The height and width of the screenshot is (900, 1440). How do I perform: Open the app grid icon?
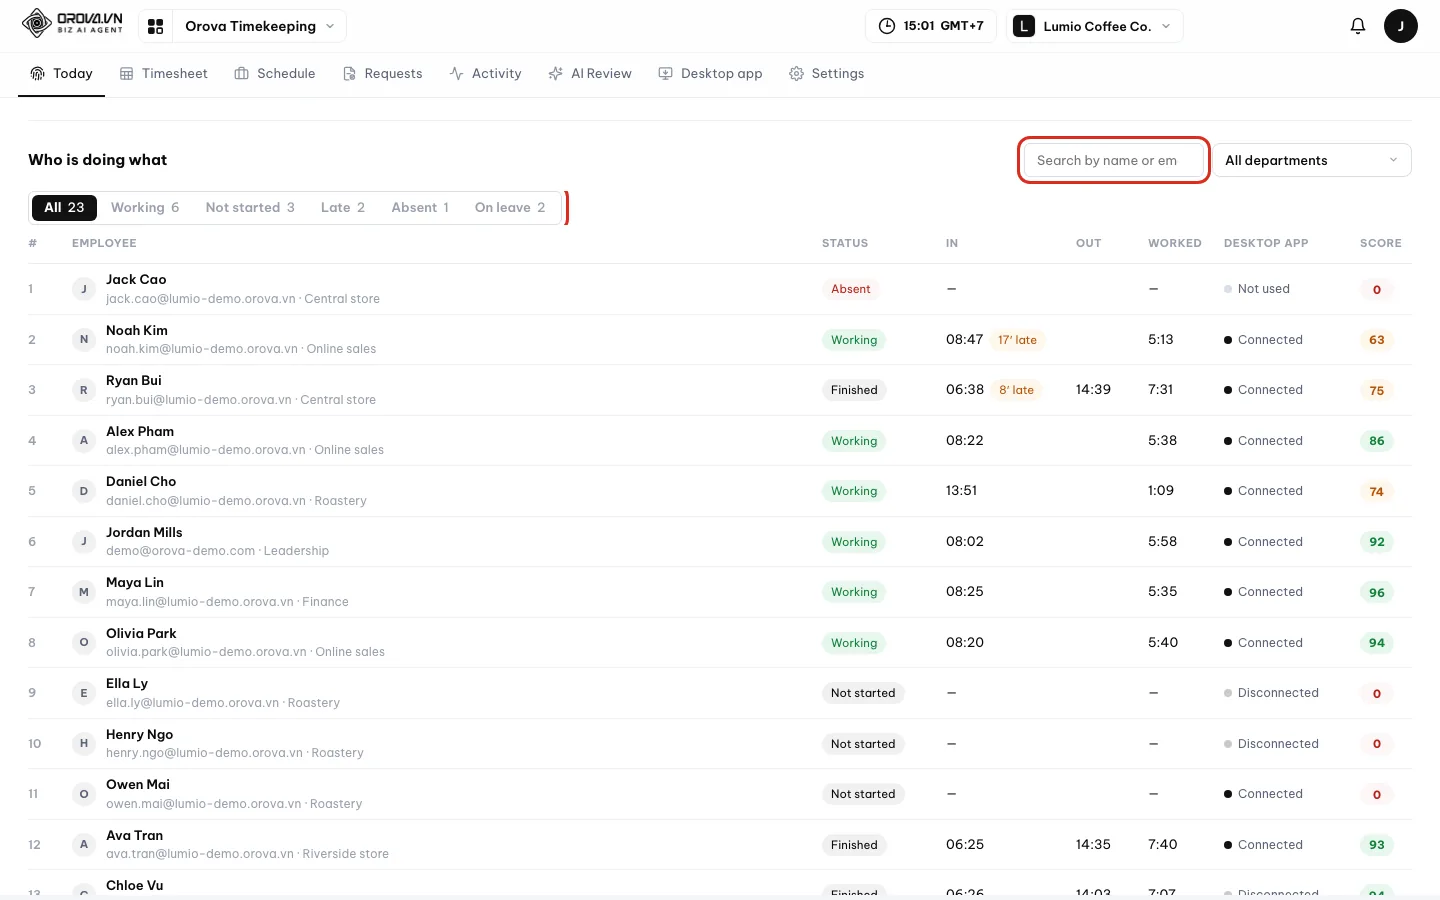click(156, 26)
